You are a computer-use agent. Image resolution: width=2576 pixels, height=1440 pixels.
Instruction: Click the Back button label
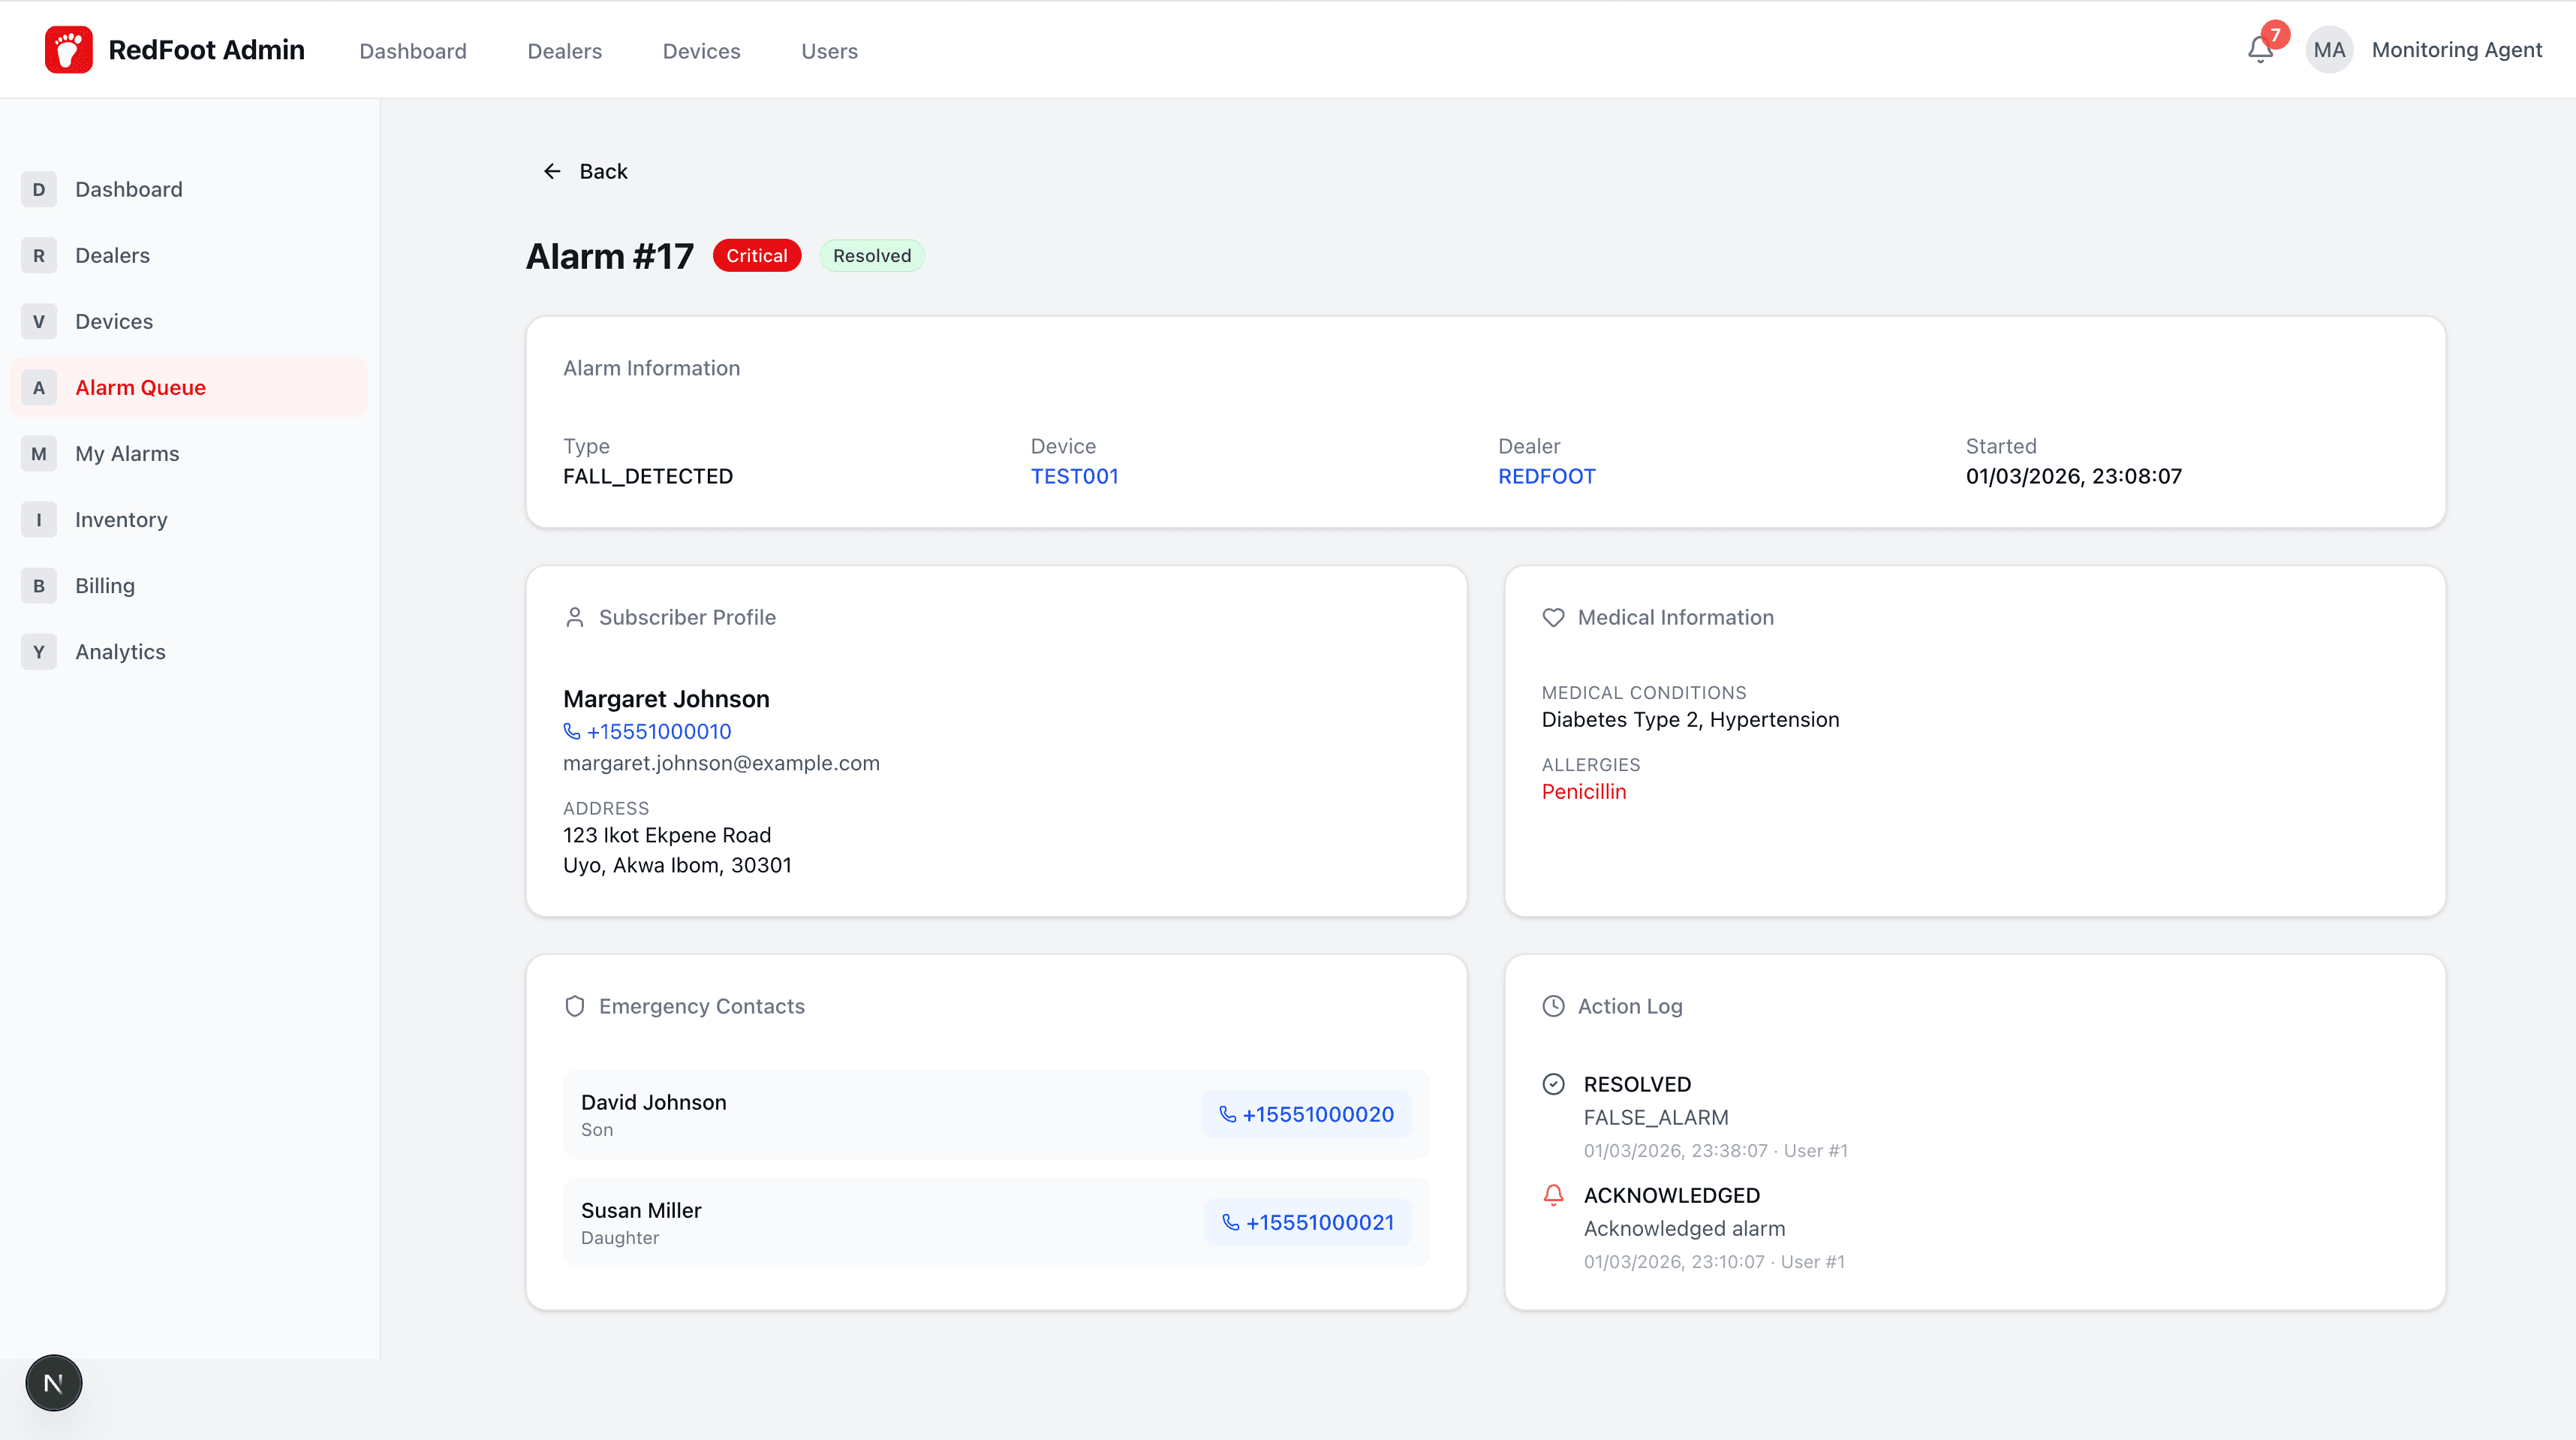[603, 171]
